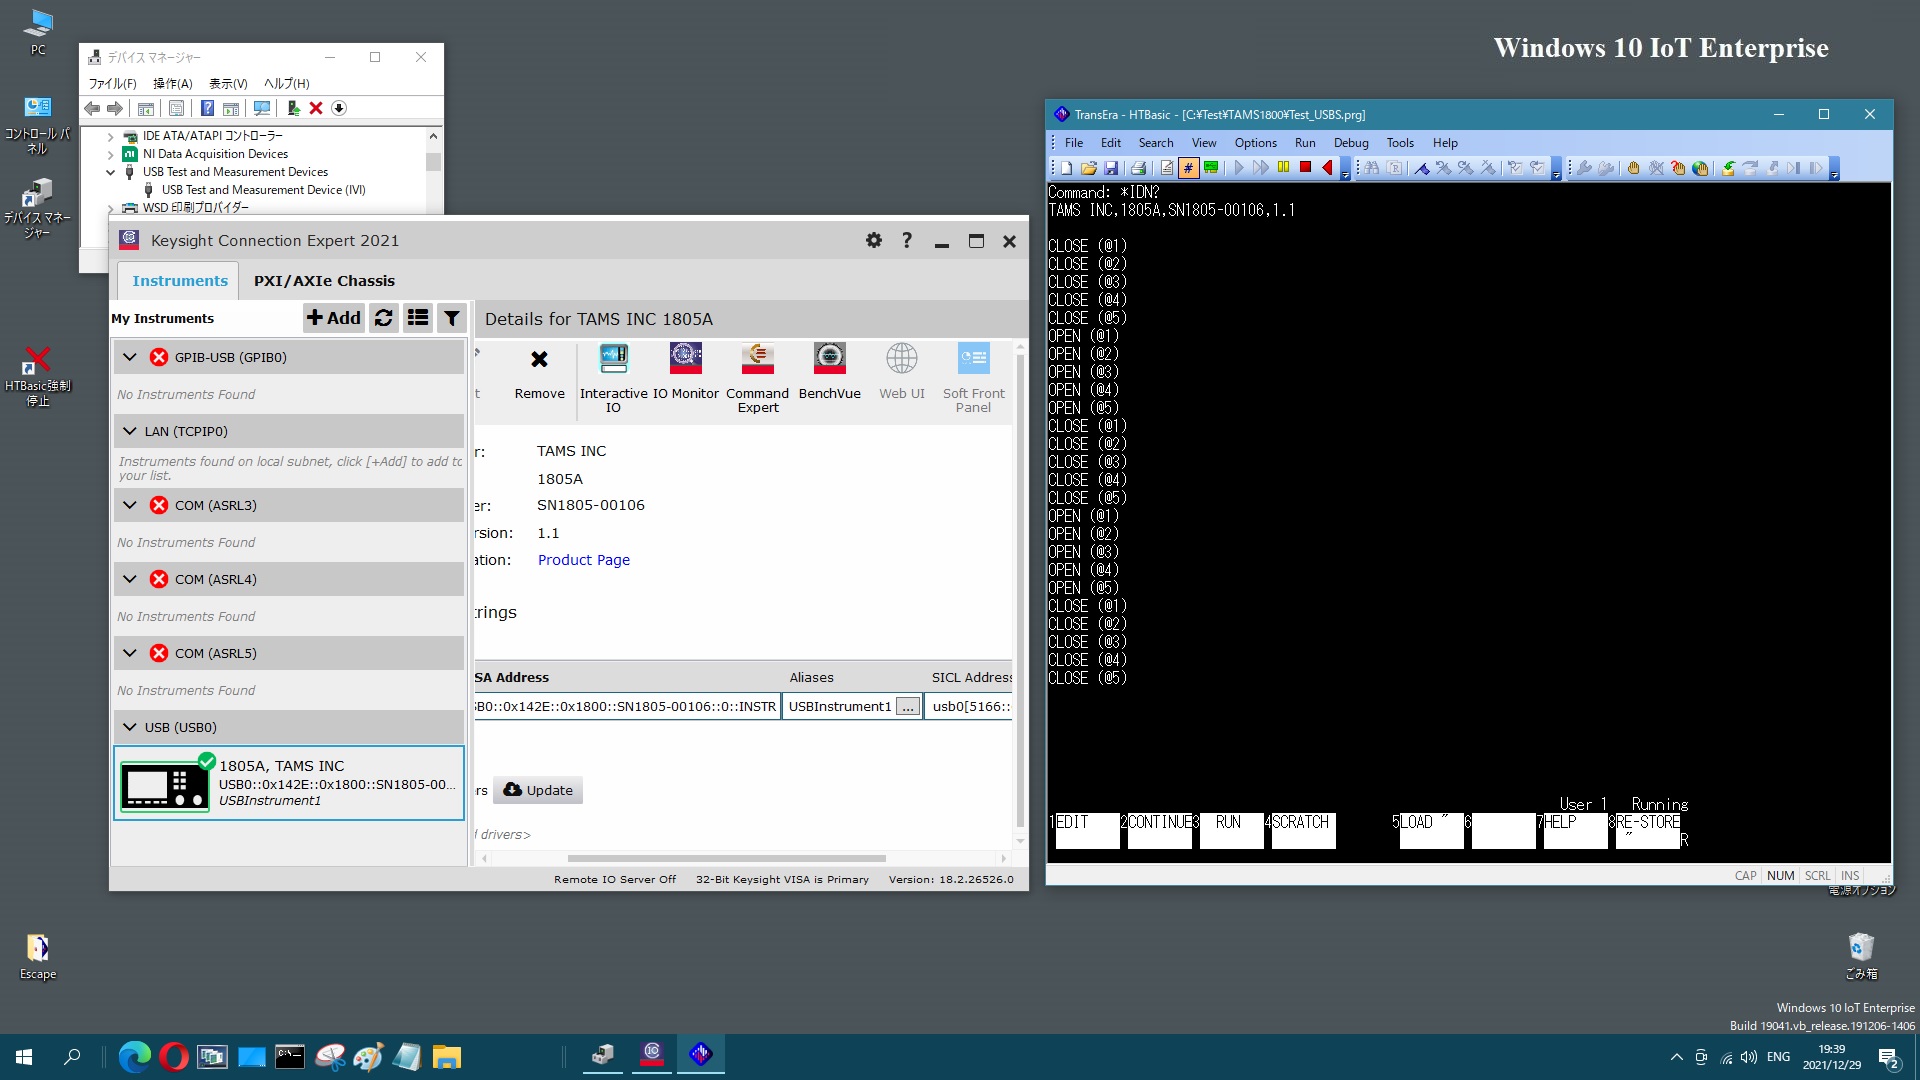Launch BenchVue from instrument details
The height and width of the screenshot is (1080, 1920).
[829, 371]
